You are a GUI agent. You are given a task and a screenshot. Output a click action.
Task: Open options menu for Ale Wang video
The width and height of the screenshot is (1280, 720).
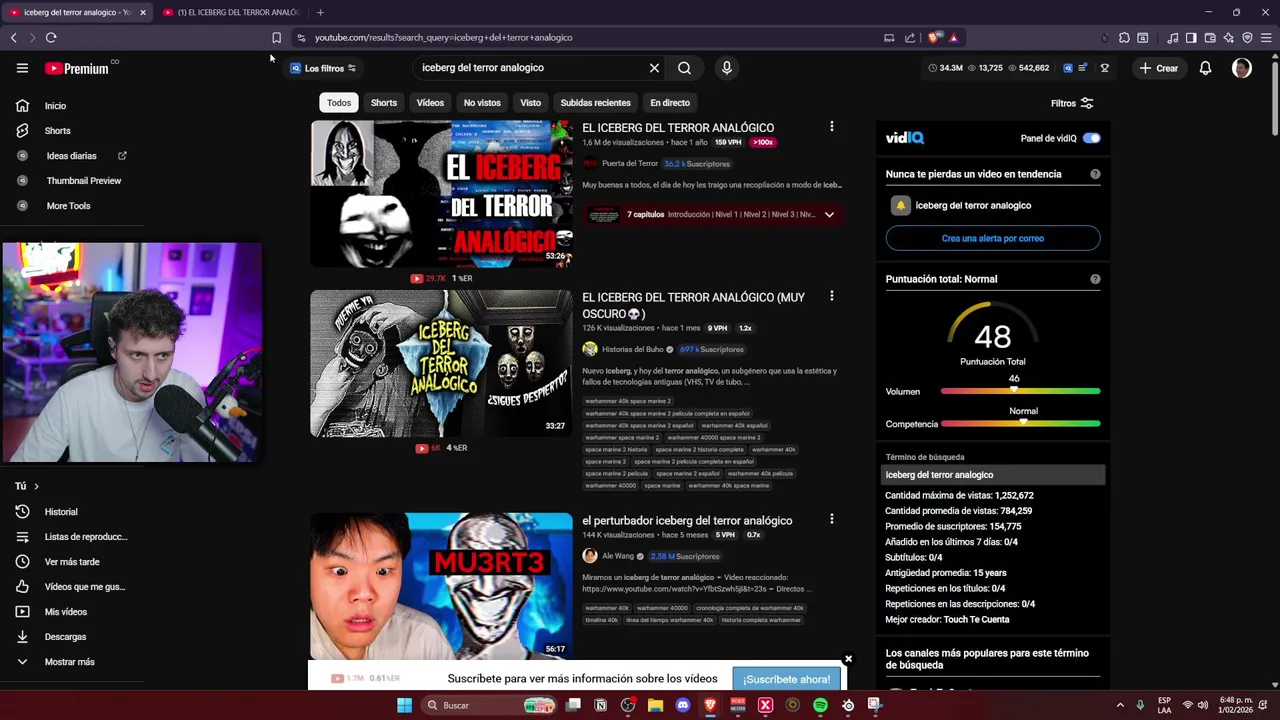point(831,519)
